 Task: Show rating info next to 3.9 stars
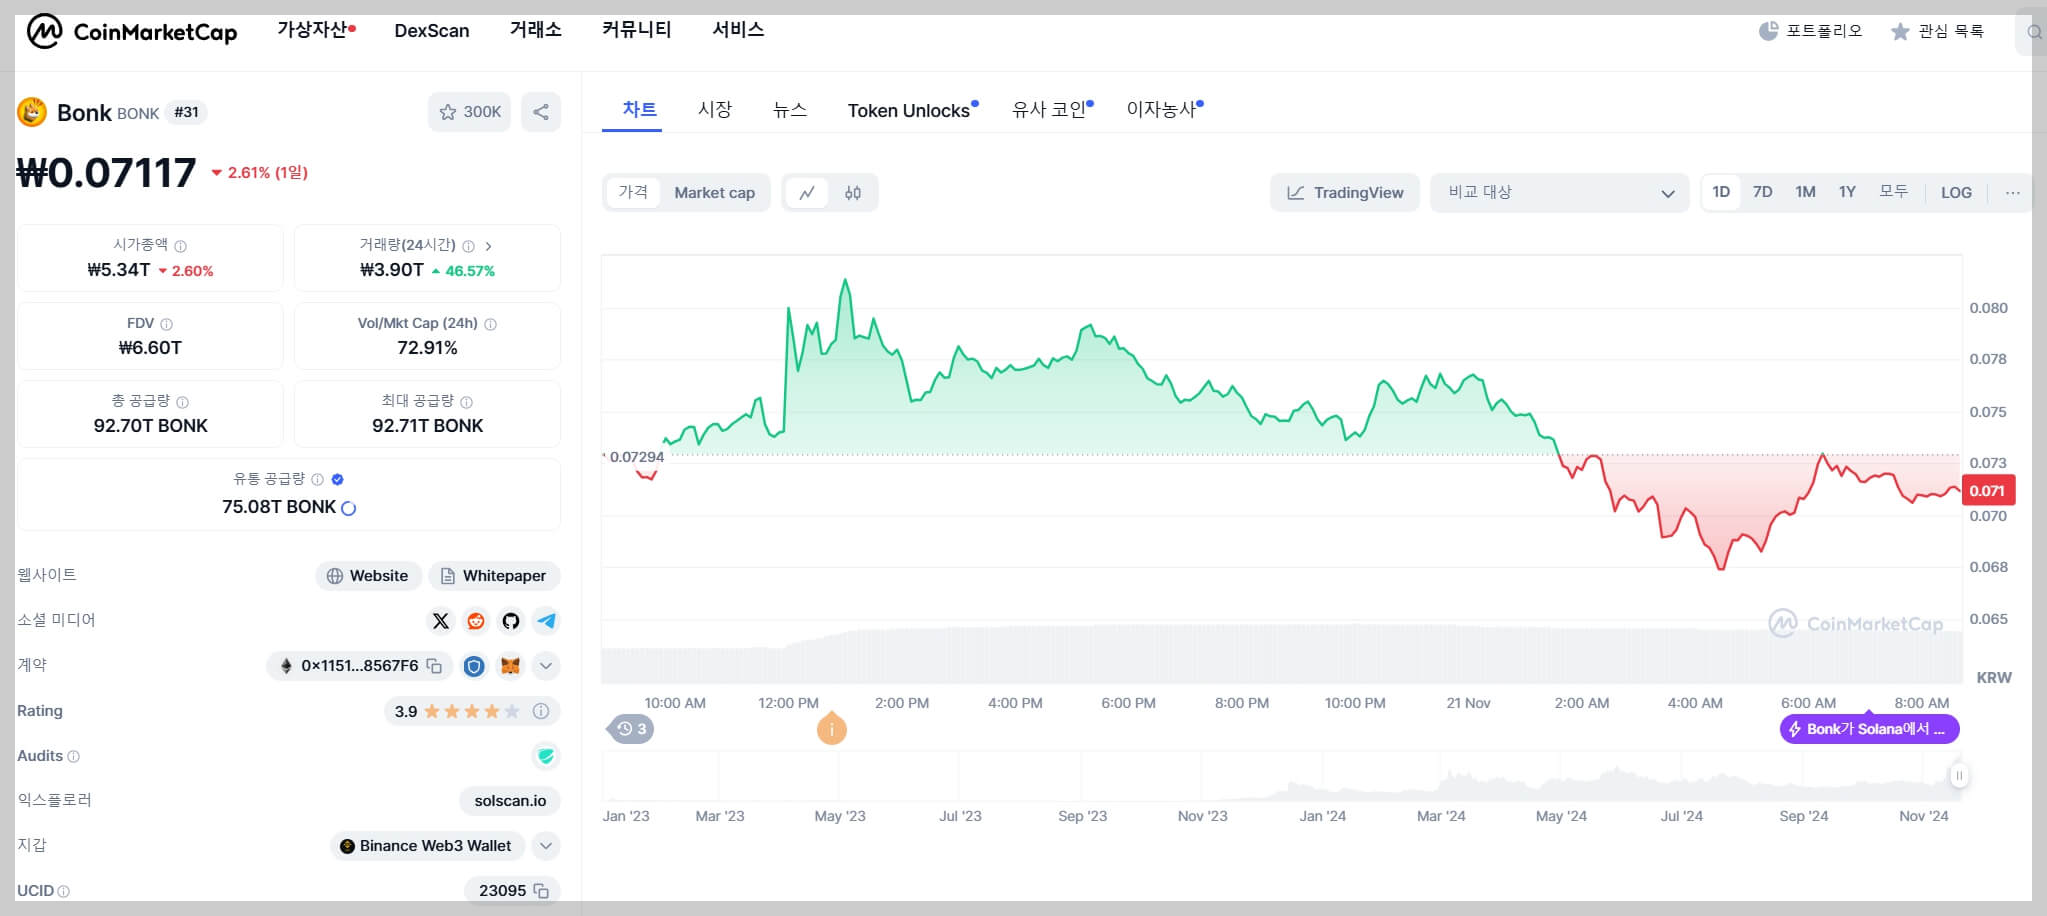pos(541,711)
